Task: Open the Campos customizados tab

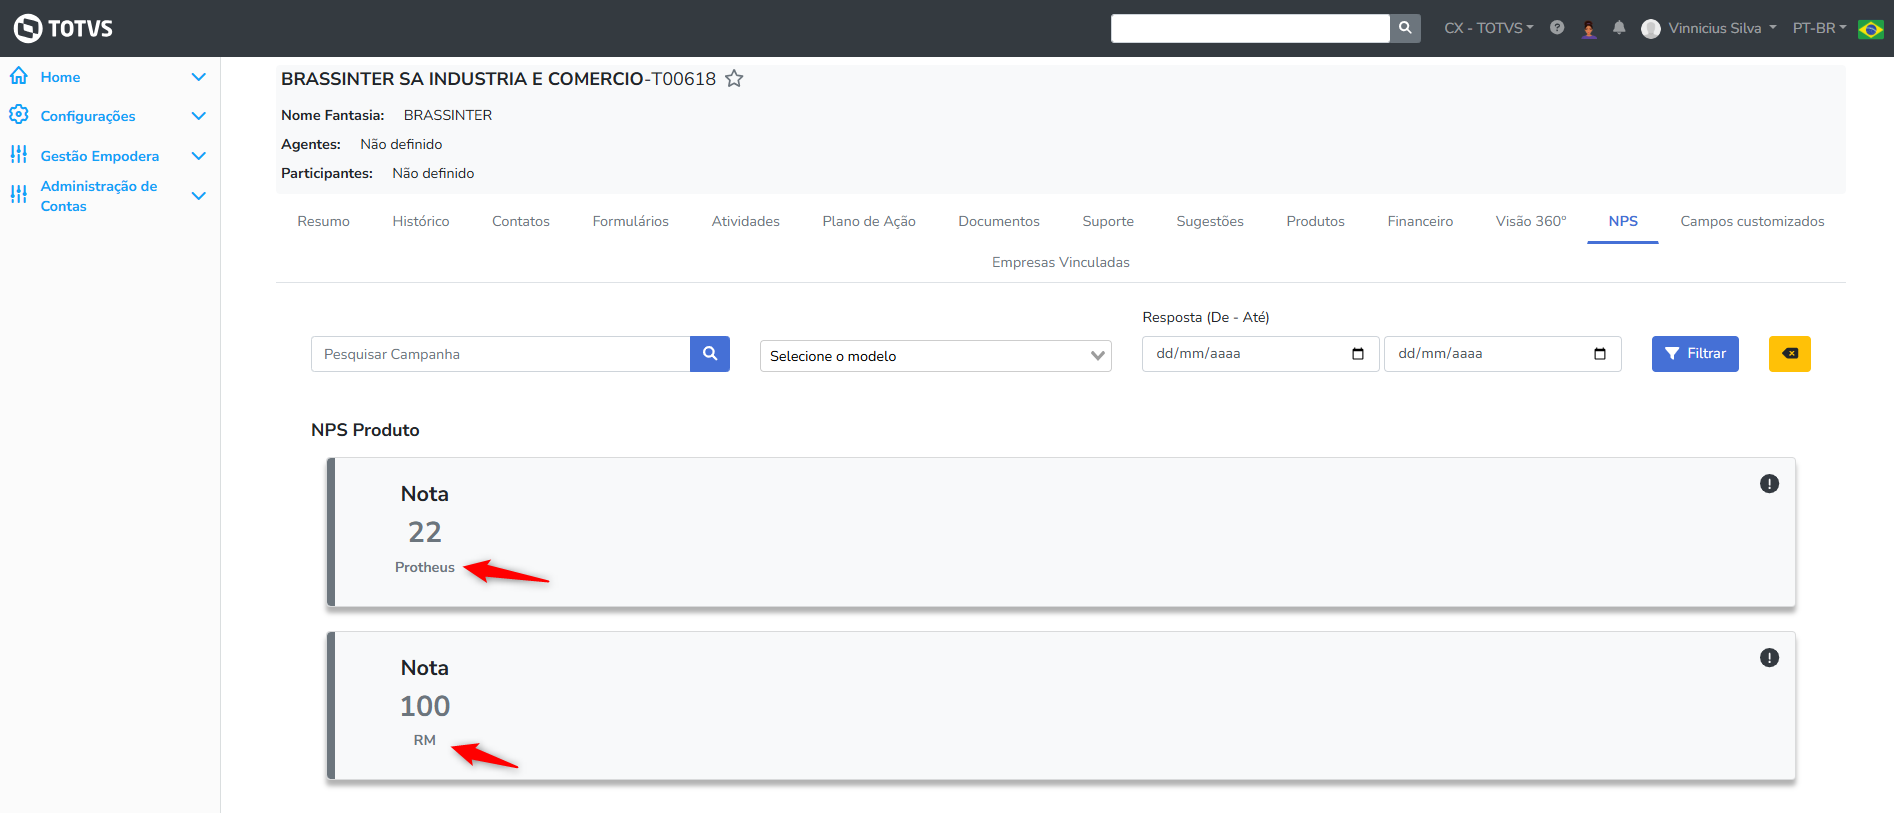Action: point(1752,221)
